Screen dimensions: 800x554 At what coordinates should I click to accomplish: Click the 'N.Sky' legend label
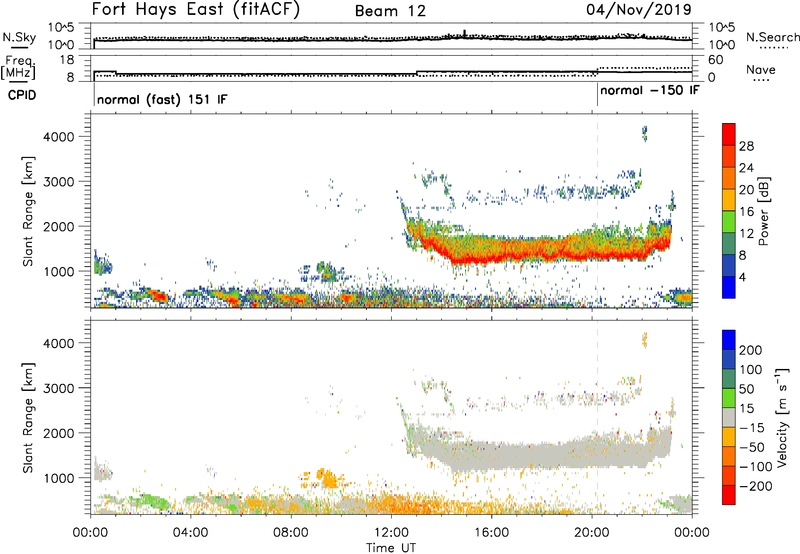(x=19, y=37)
